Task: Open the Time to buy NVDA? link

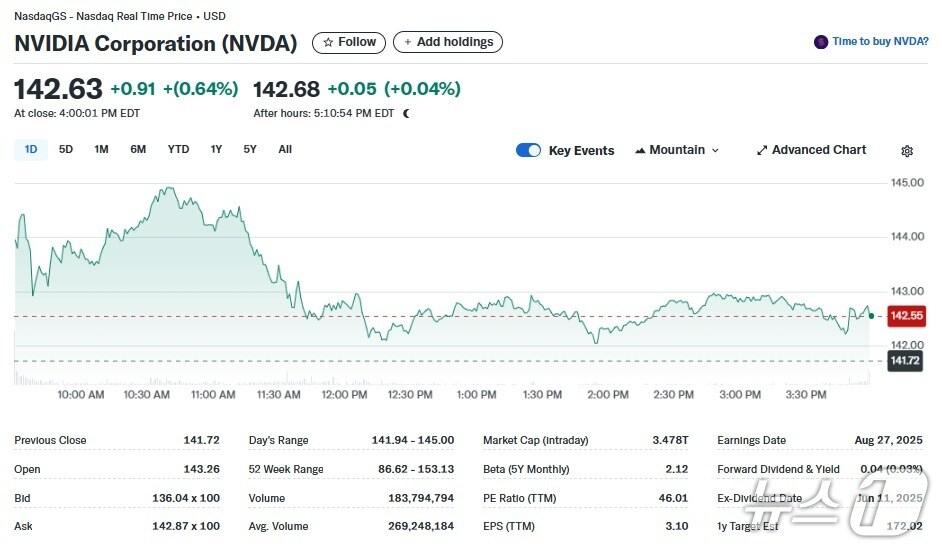Action: 880,42
